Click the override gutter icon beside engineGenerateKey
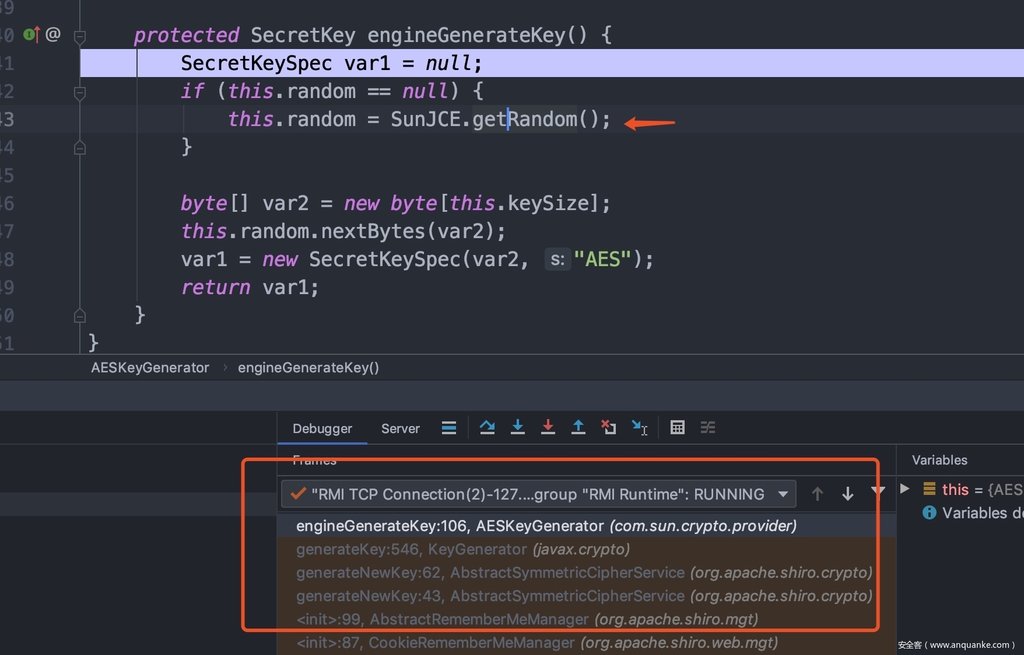 32,35
